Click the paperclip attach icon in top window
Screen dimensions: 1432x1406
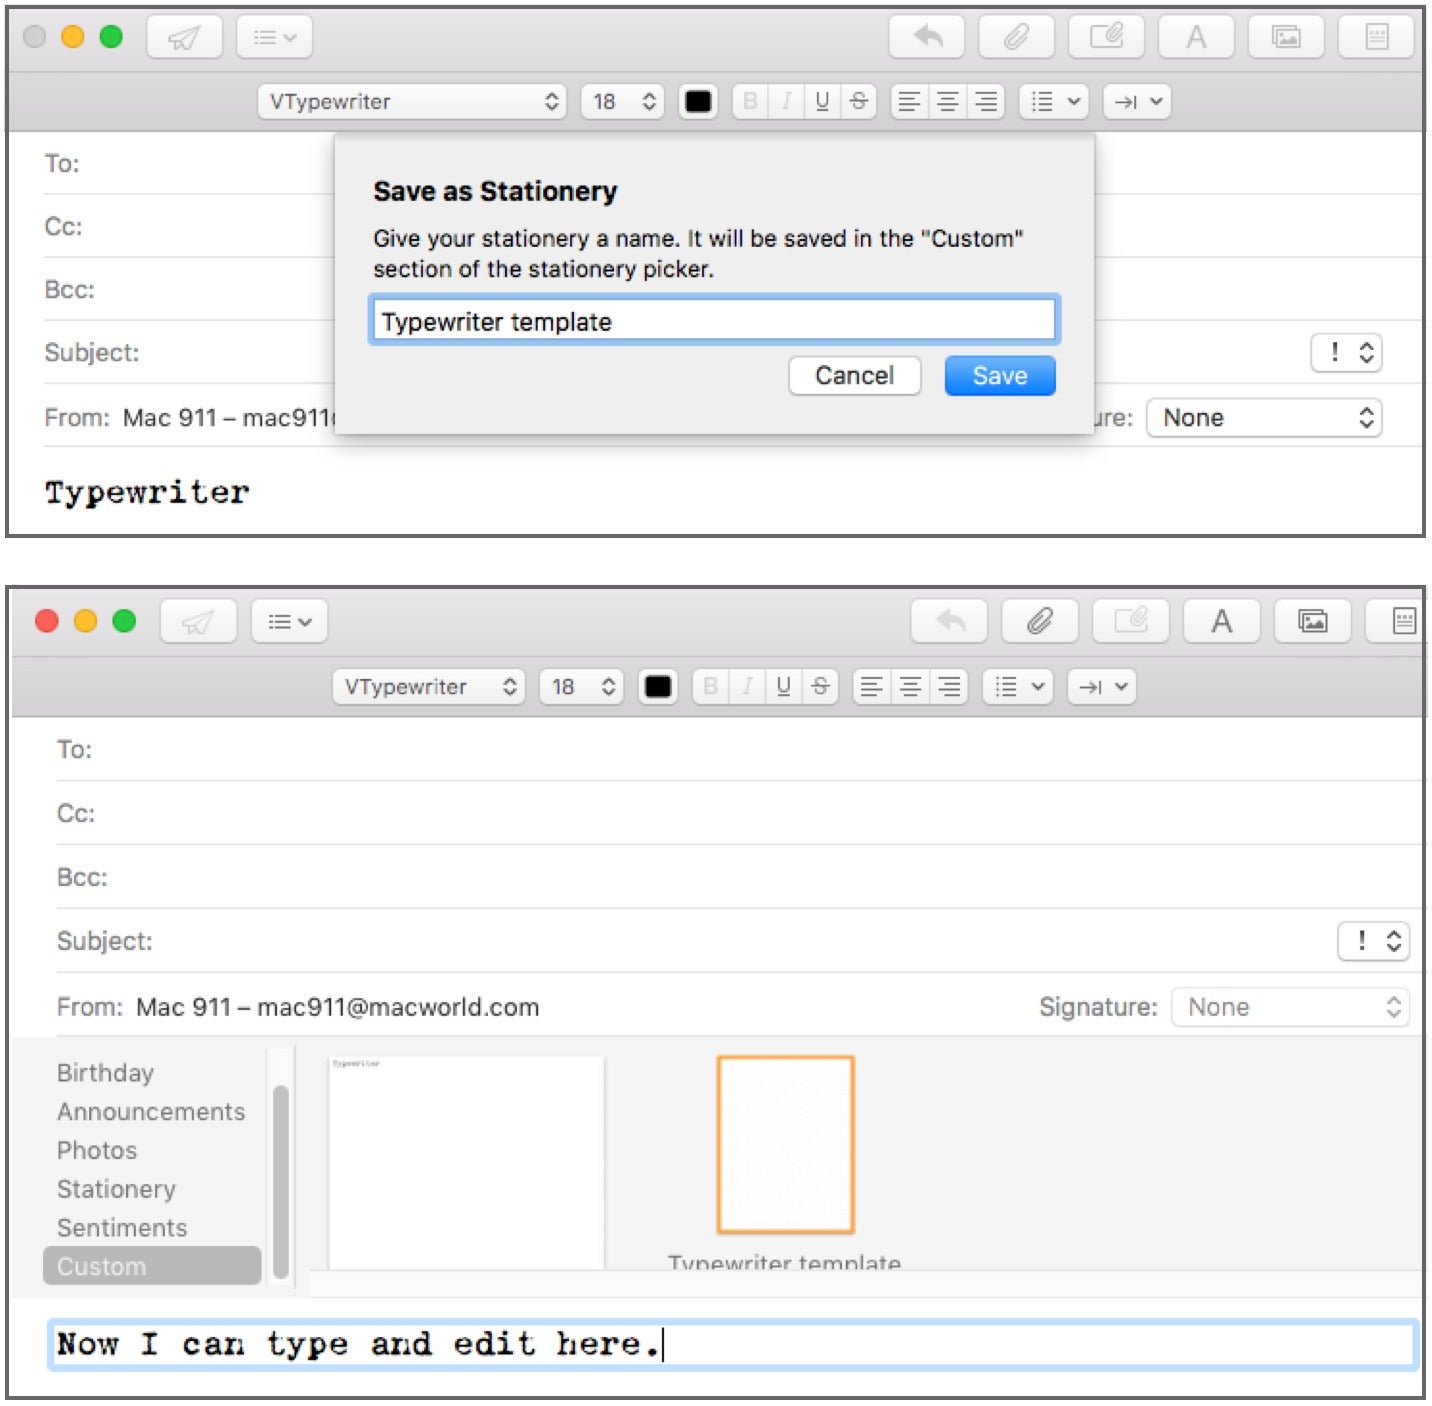[x=1017, y=38]
